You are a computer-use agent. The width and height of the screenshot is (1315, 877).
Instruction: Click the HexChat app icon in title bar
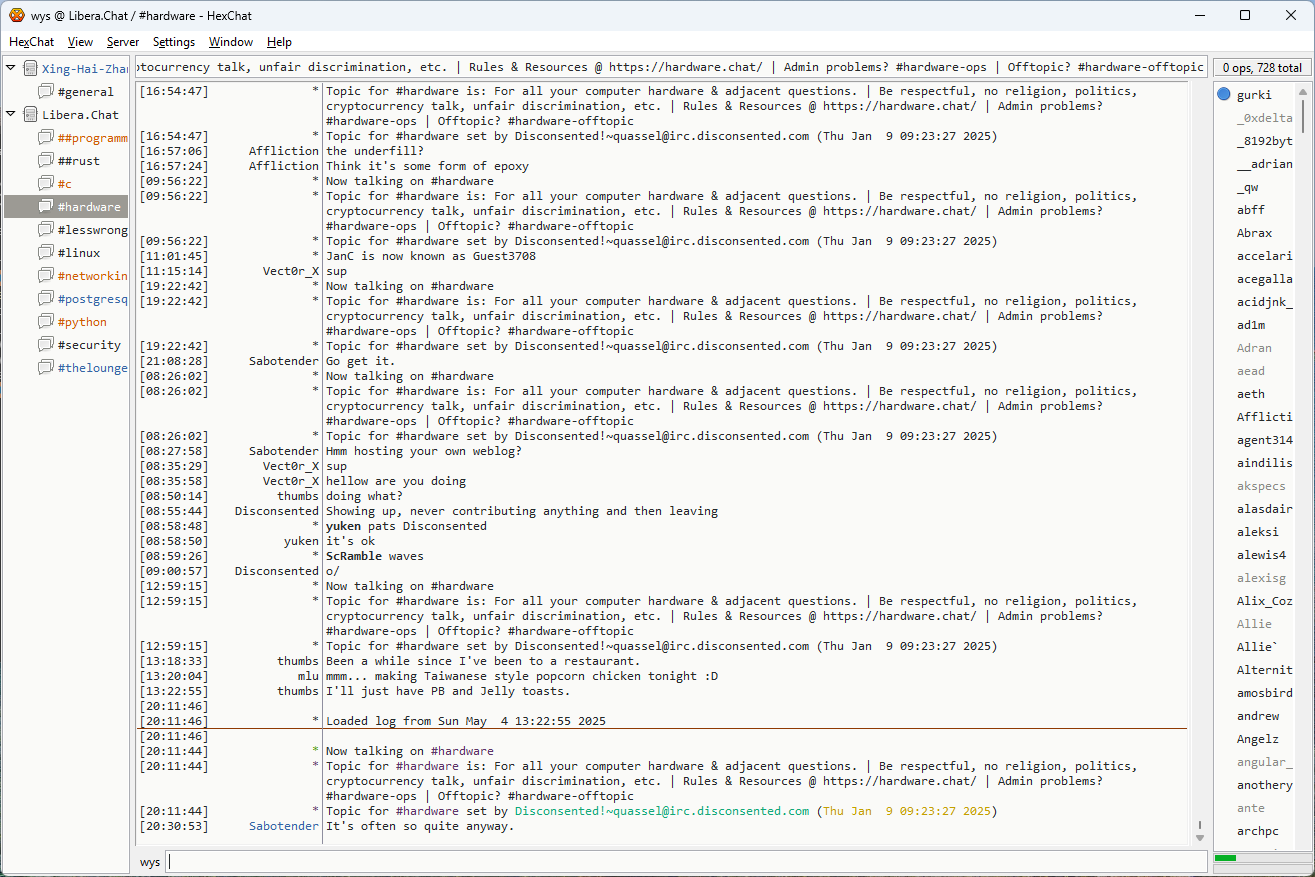[16, 15]
